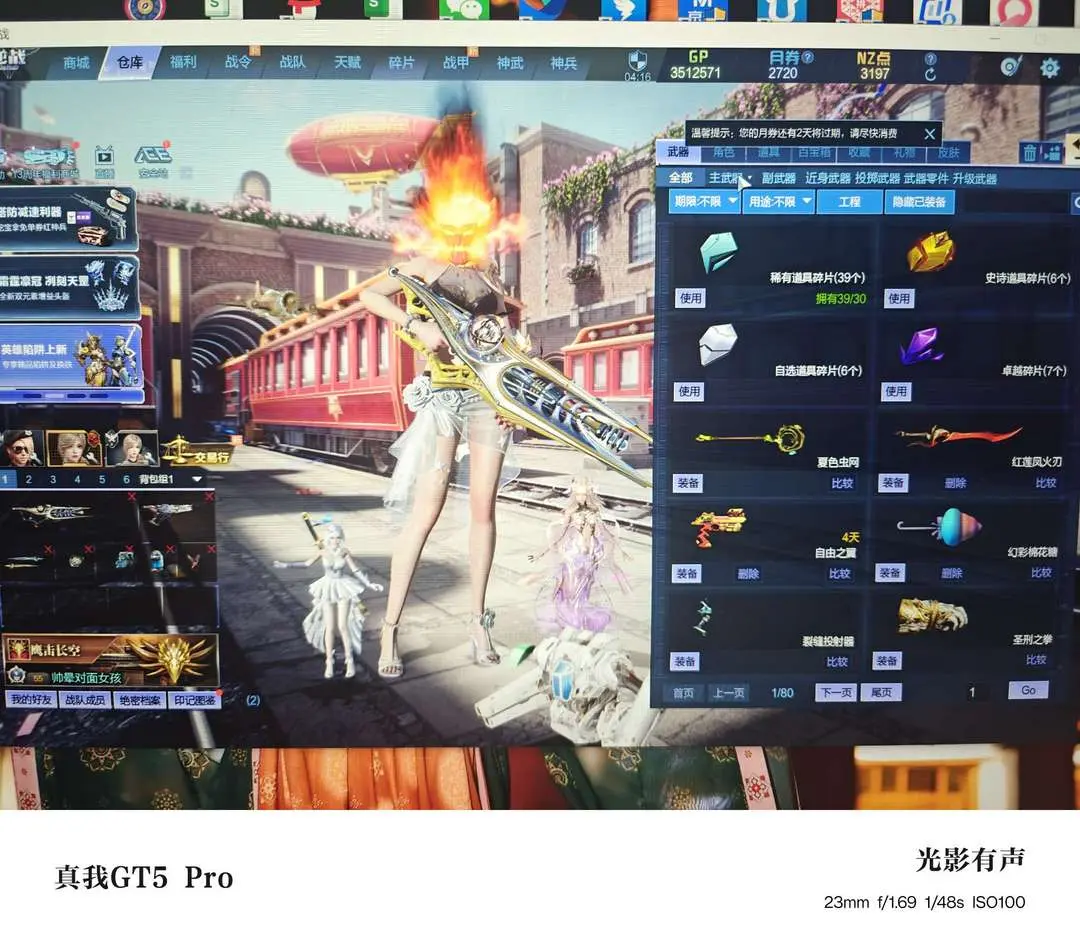The image size is (1080, 945).
Task: Click the 史诗道具碎片 golden shard icon
Action: pyautogui.click(x=931, y=251)
